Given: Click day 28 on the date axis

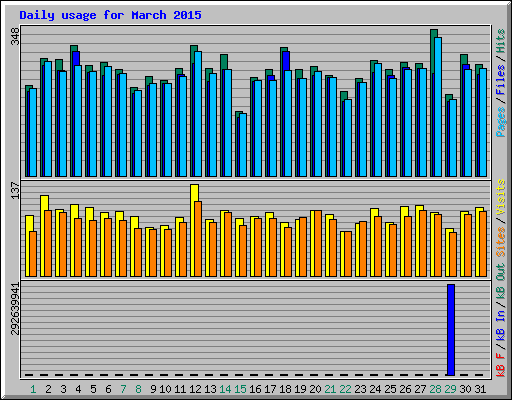Looking at the screenshot, I should coord(435,389).
